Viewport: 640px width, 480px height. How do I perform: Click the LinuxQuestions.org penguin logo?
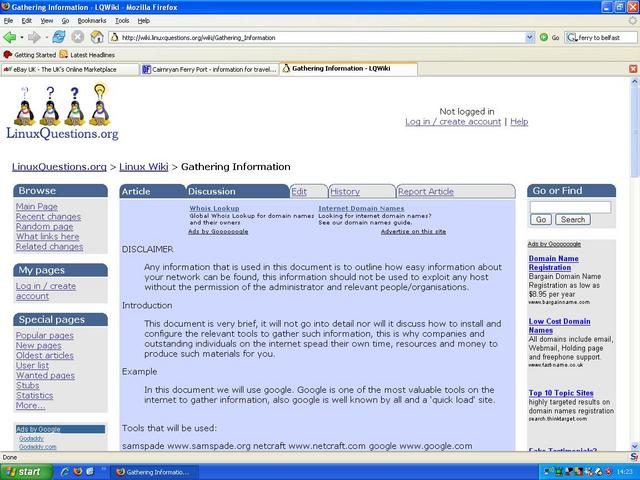[62, 112]
